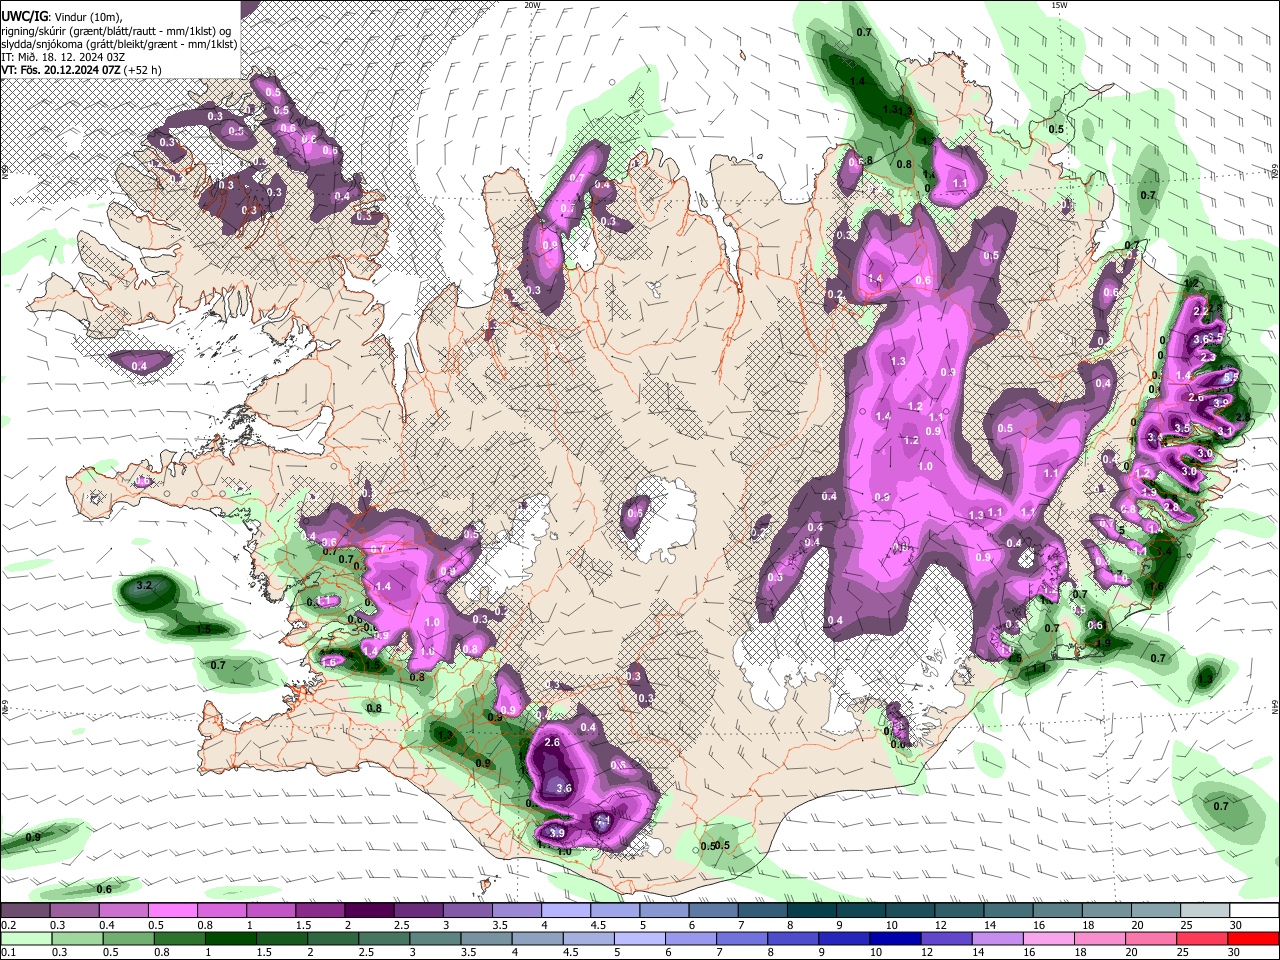
Task: Pick lower legend light pink swatch between 16 and 18
Action: coord(1050,939)
